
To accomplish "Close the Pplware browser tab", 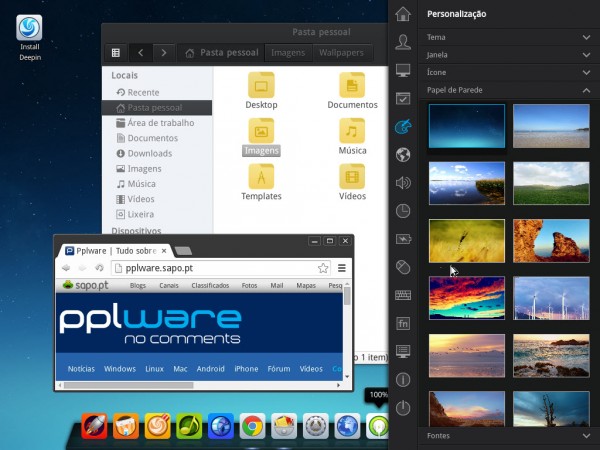I will (164, 251).
